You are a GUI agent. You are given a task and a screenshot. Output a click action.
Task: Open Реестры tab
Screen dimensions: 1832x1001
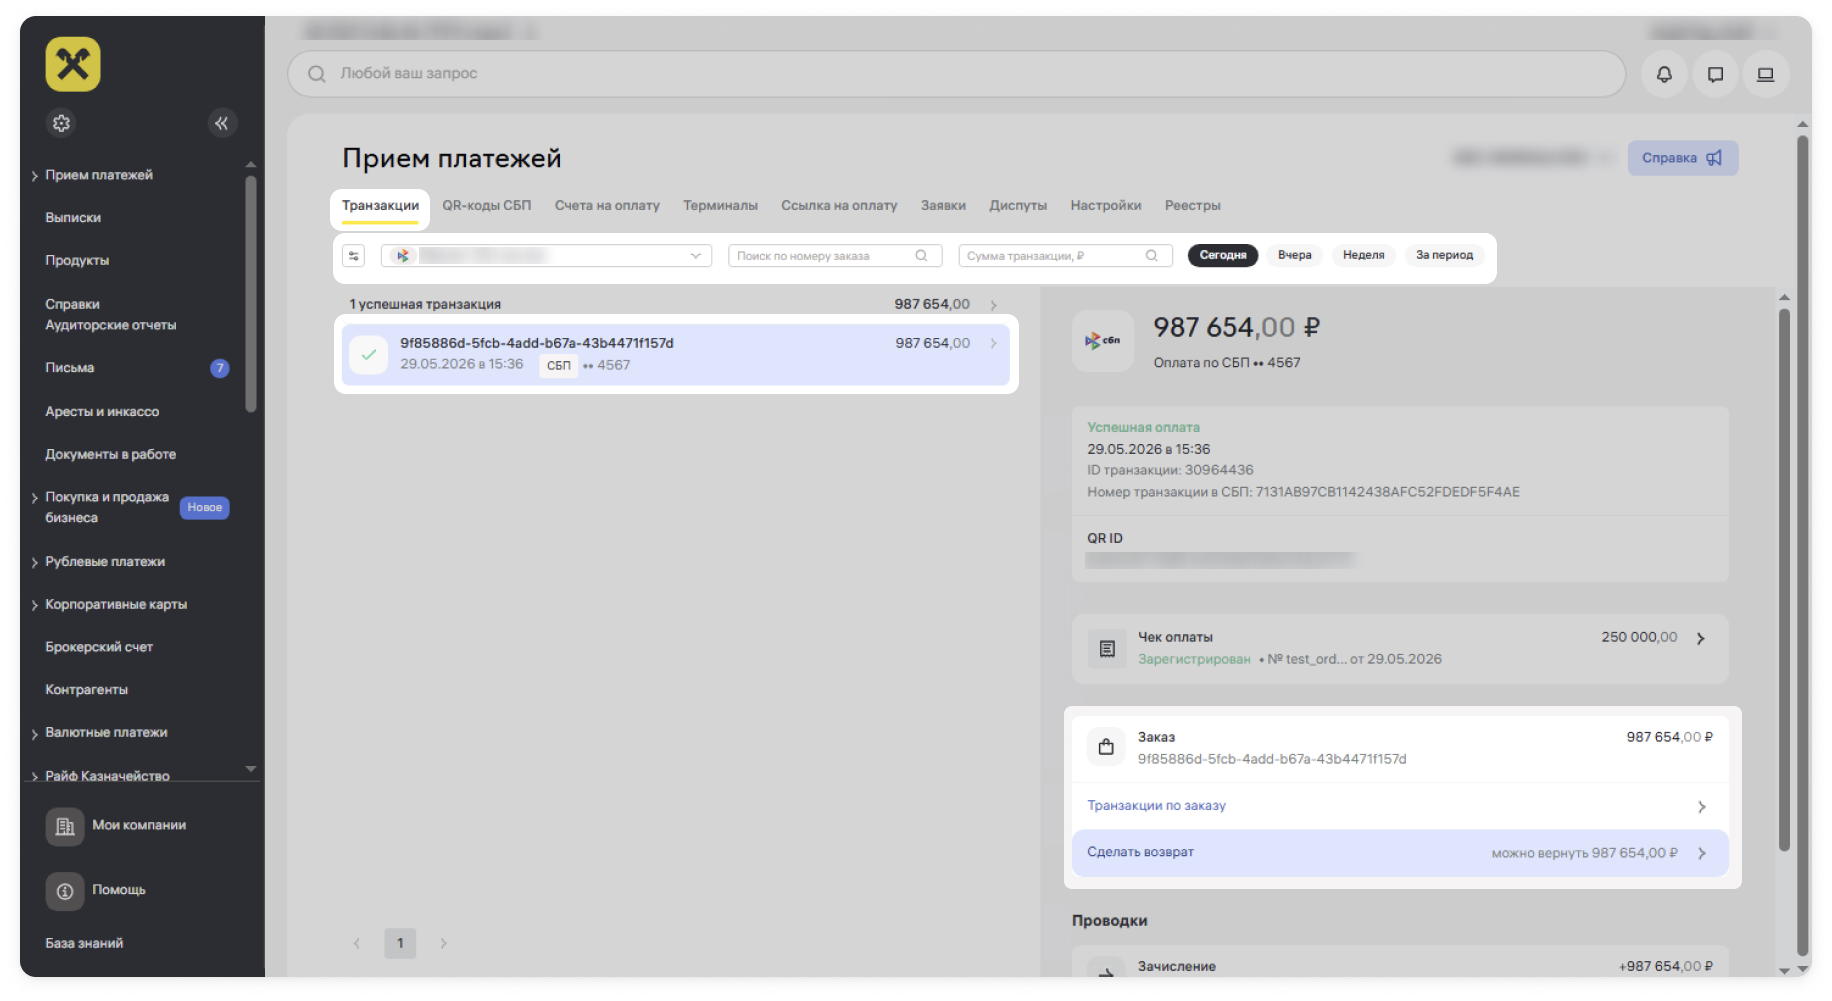coord(1192,206)
